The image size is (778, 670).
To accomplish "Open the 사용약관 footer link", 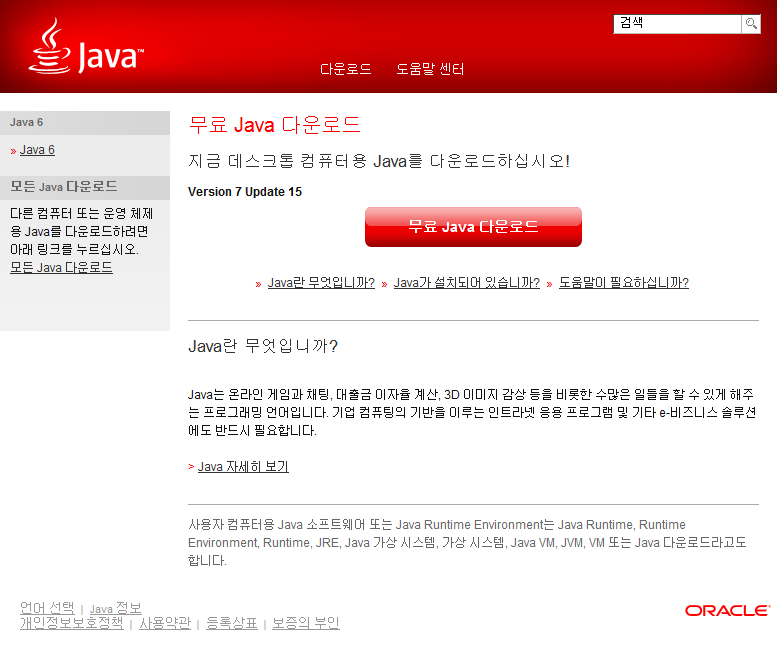I will (165, 623).
